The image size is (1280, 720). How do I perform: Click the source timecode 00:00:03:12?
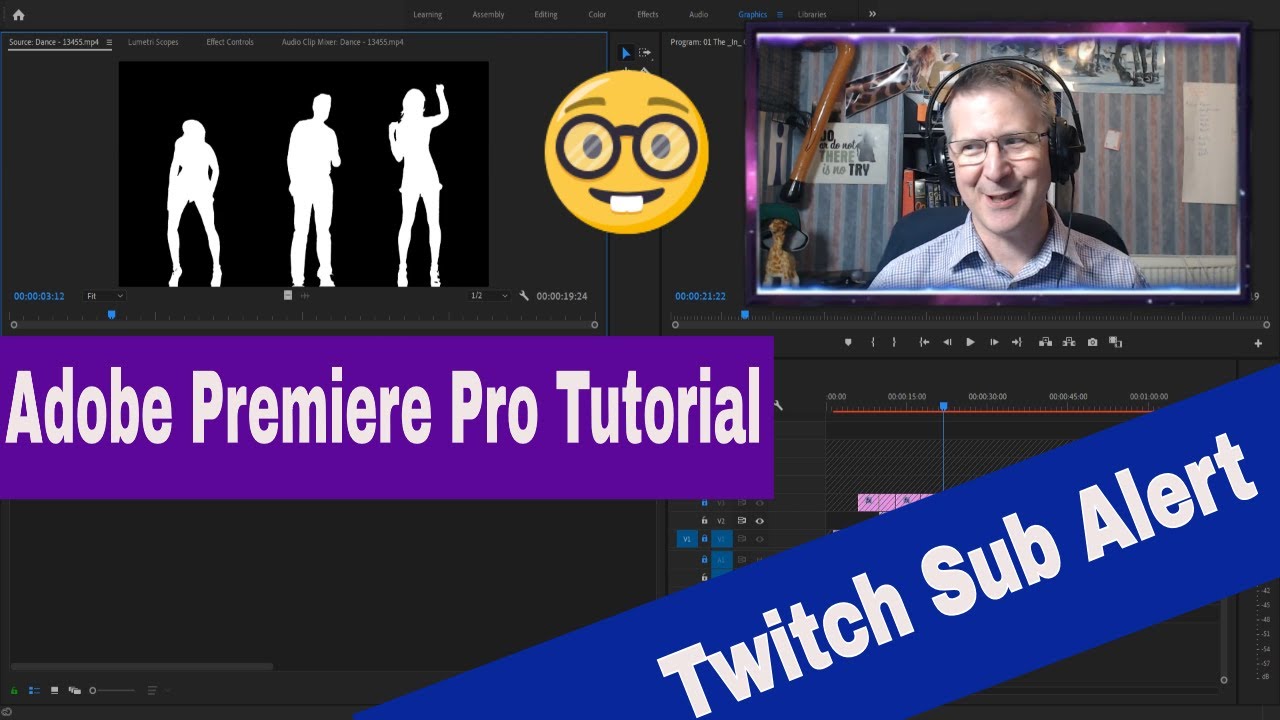pos(39,296)
